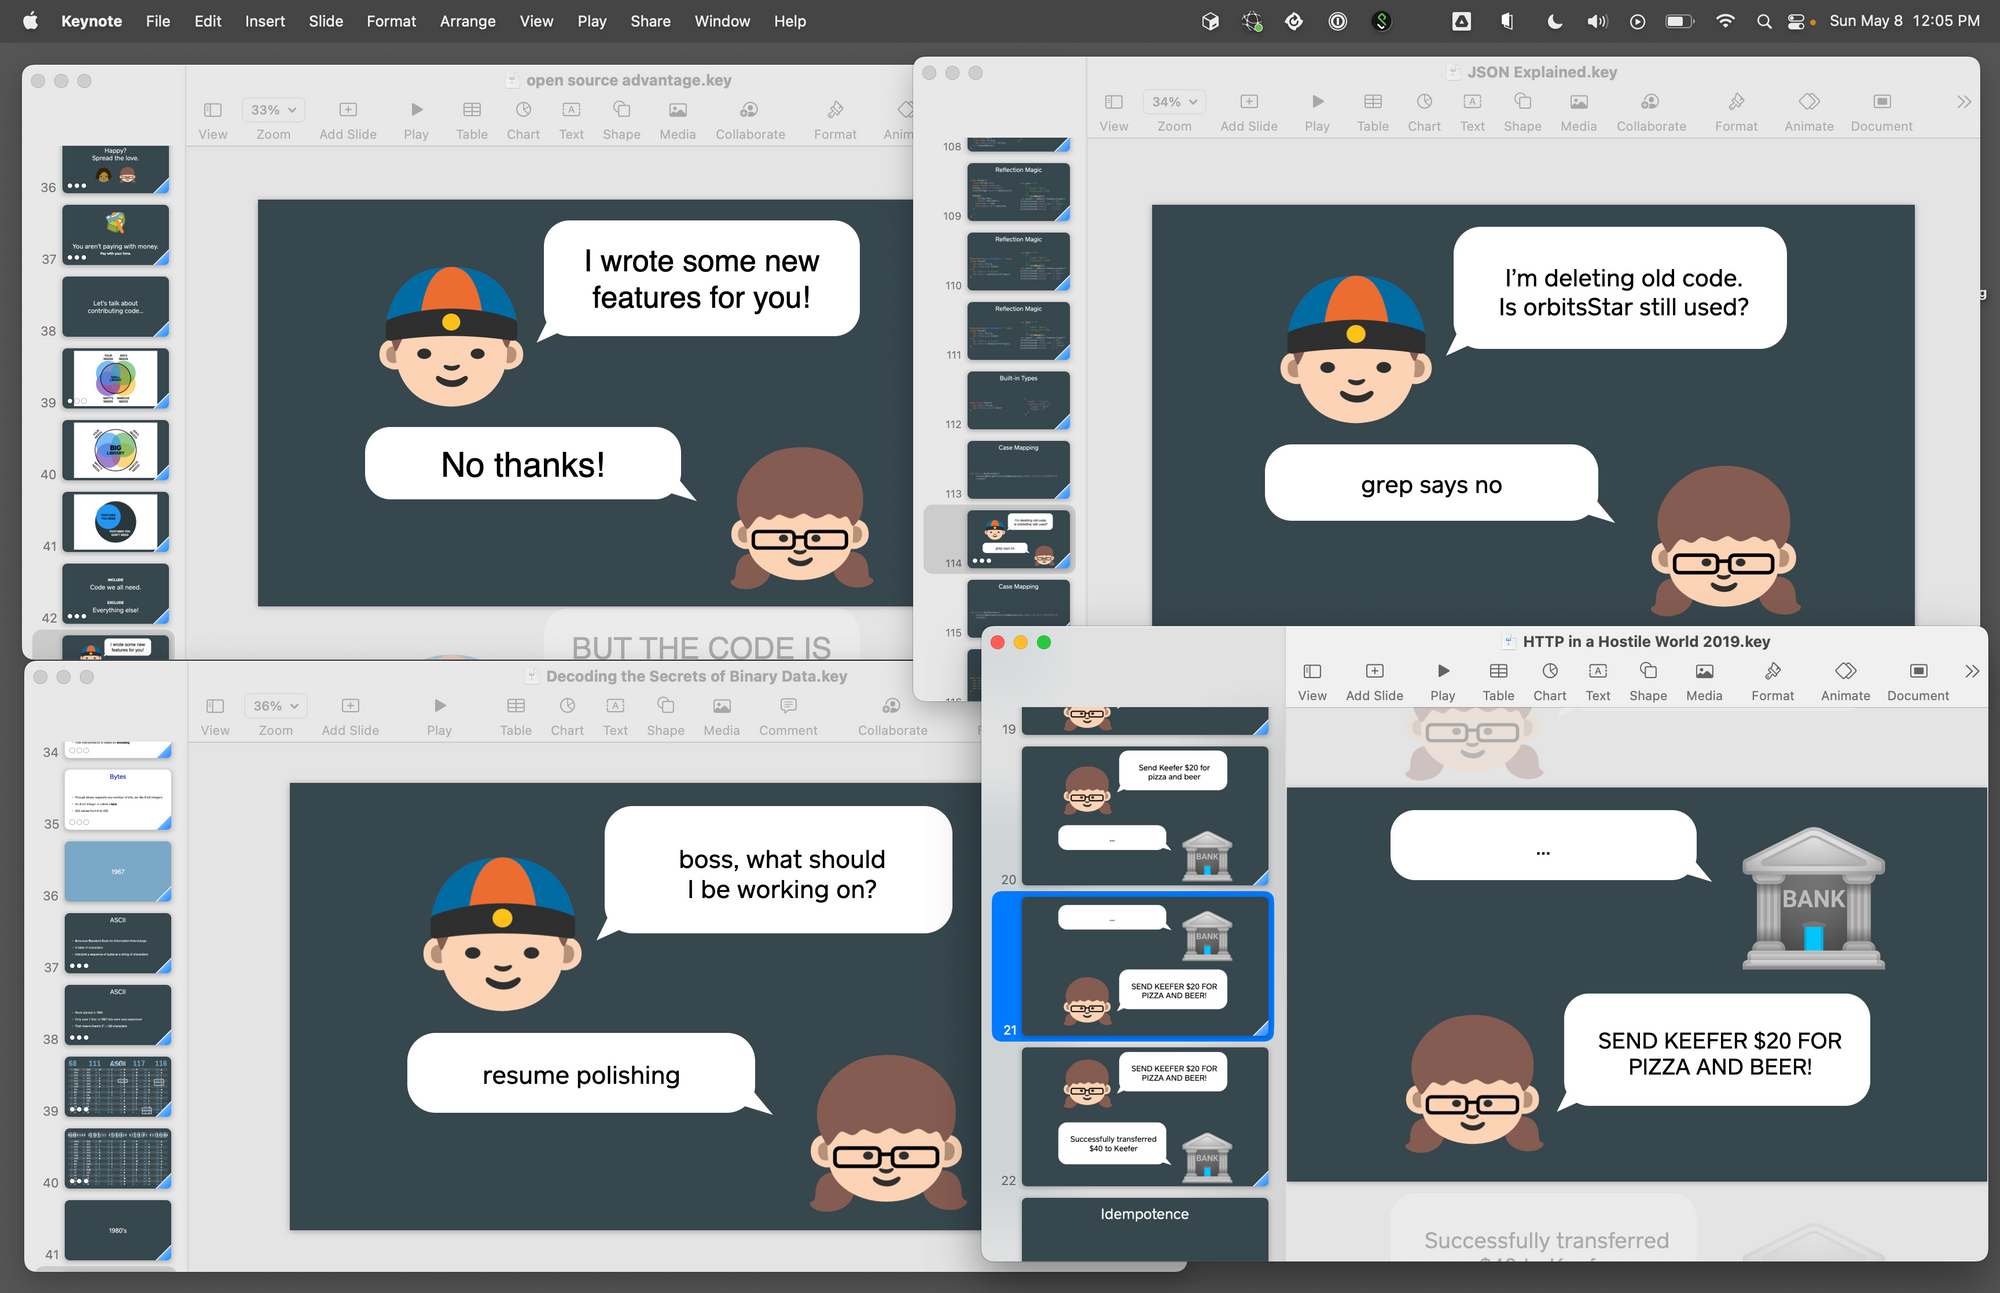Open Spotlight search in menu bar
This screenshot has width=2000, height=1293.
coord(1764,21)
